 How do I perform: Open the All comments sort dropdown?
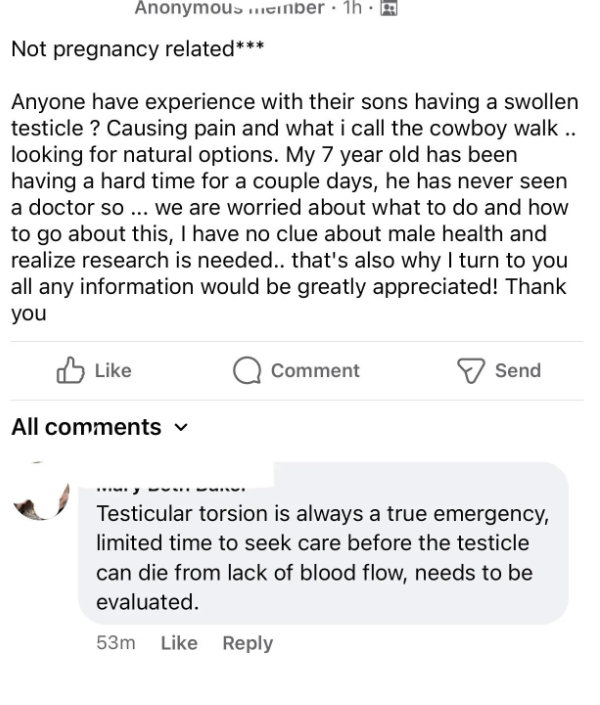coord(98,427)
